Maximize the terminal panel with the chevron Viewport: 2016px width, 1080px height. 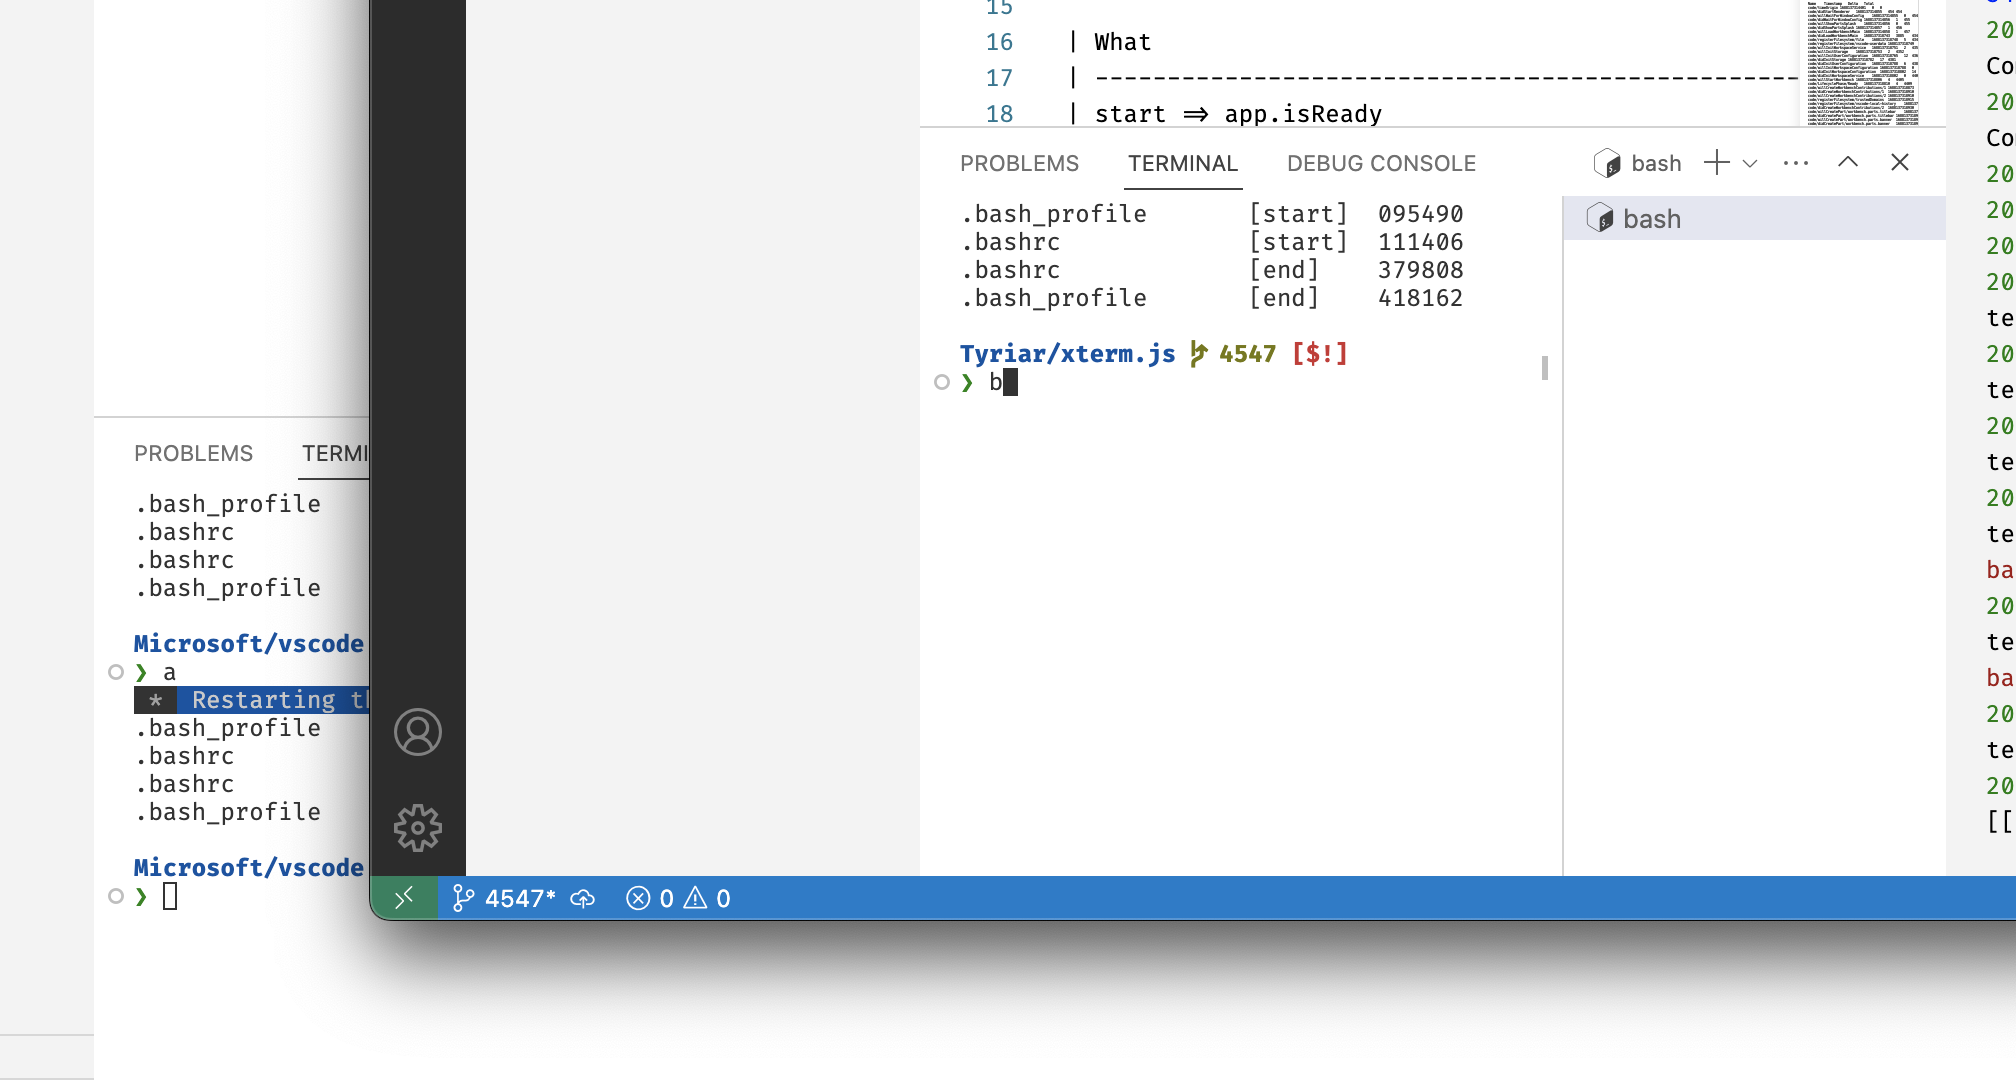1847,162
